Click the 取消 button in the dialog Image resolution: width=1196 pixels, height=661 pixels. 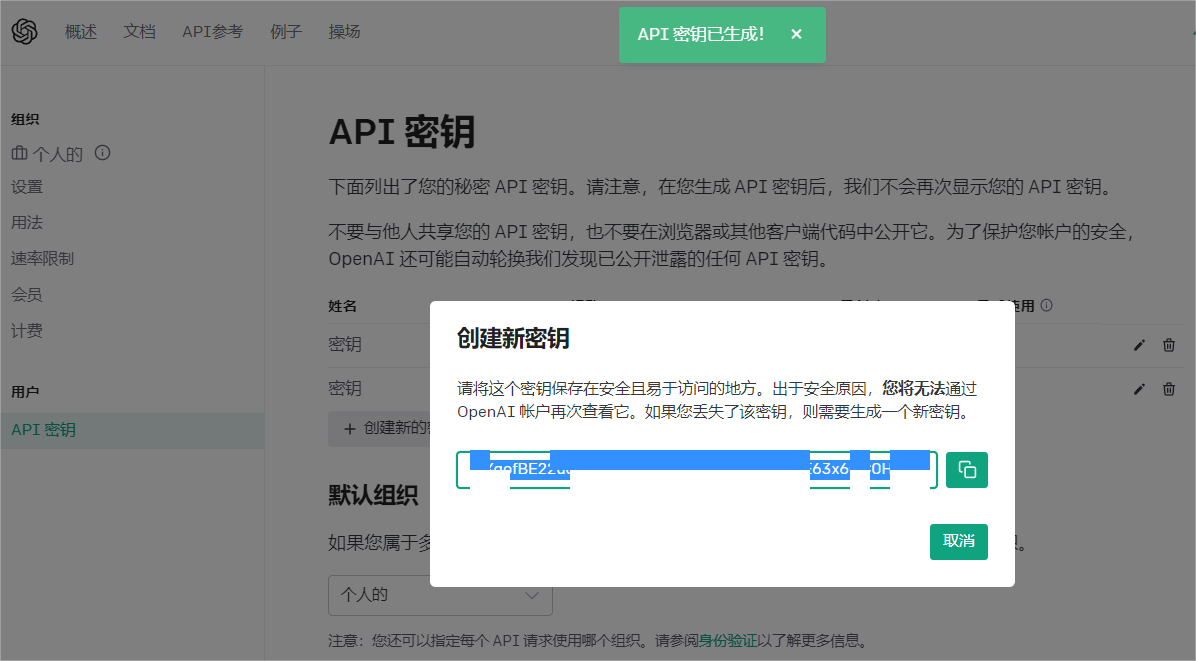pyautogui.click(x=959, y=541)
